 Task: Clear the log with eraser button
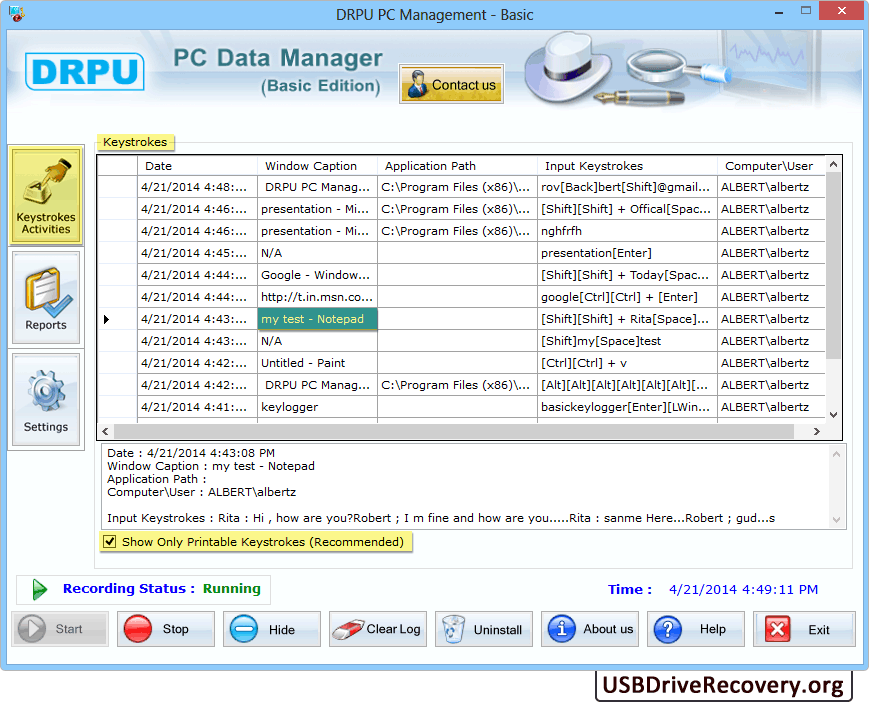[x=378, y=629]
